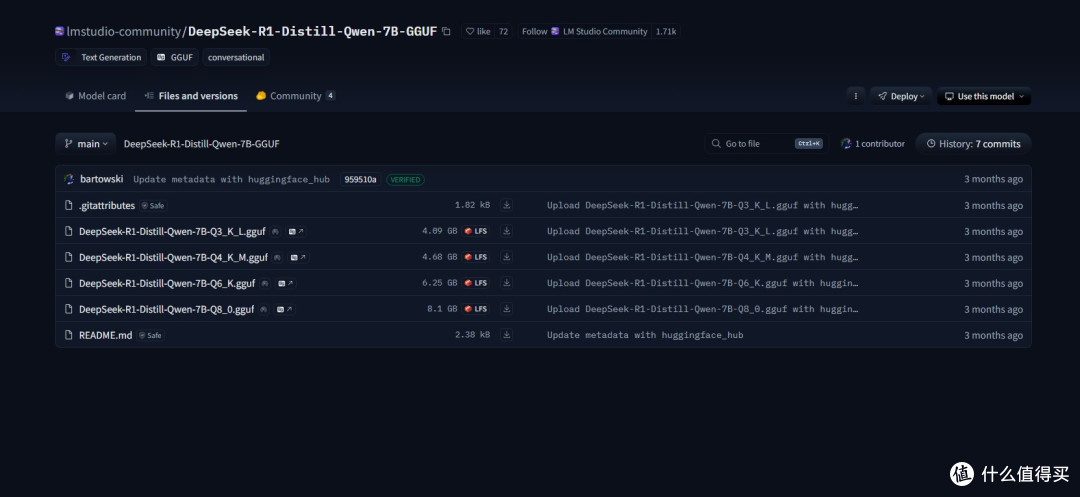Click Safe badge beside .gitattributes
Viewport: 1080px width, 497px height.
153,206
